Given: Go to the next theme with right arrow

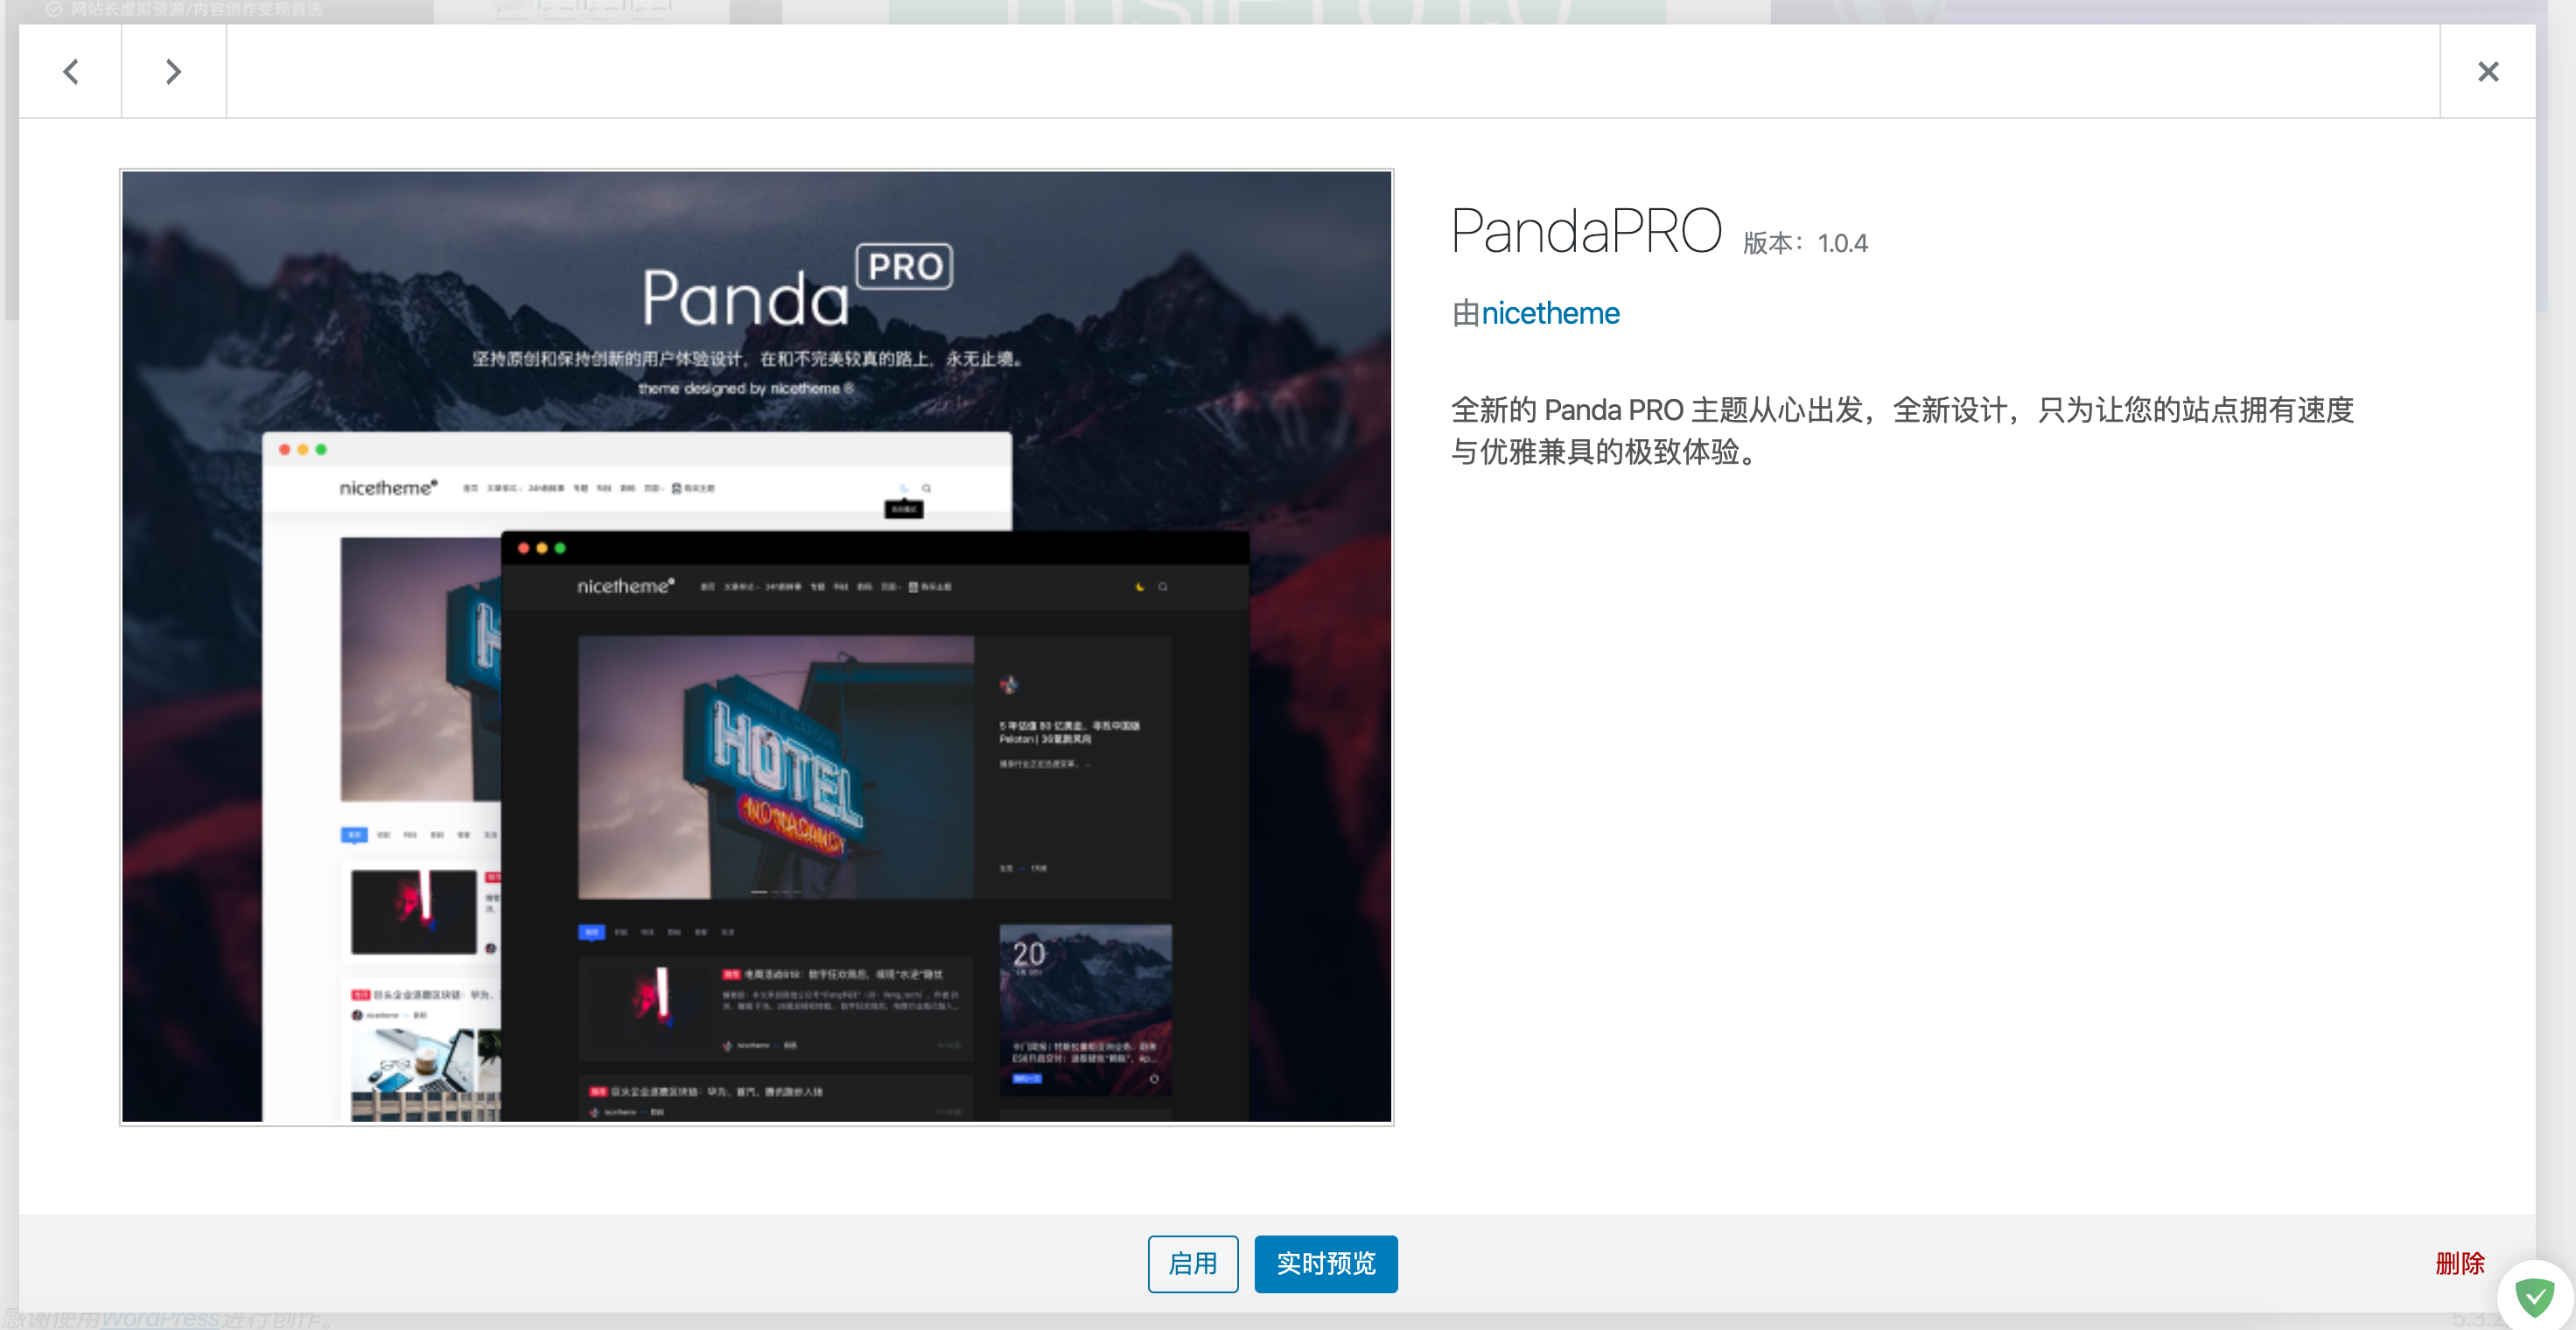Looking at the screenshot, I should 174,72.
